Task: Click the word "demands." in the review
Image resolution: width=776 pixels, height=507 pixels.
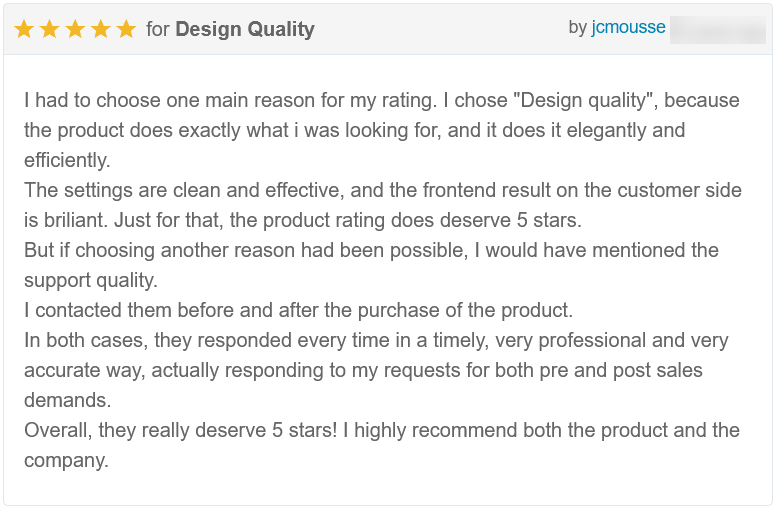Action: coord(68,400)
